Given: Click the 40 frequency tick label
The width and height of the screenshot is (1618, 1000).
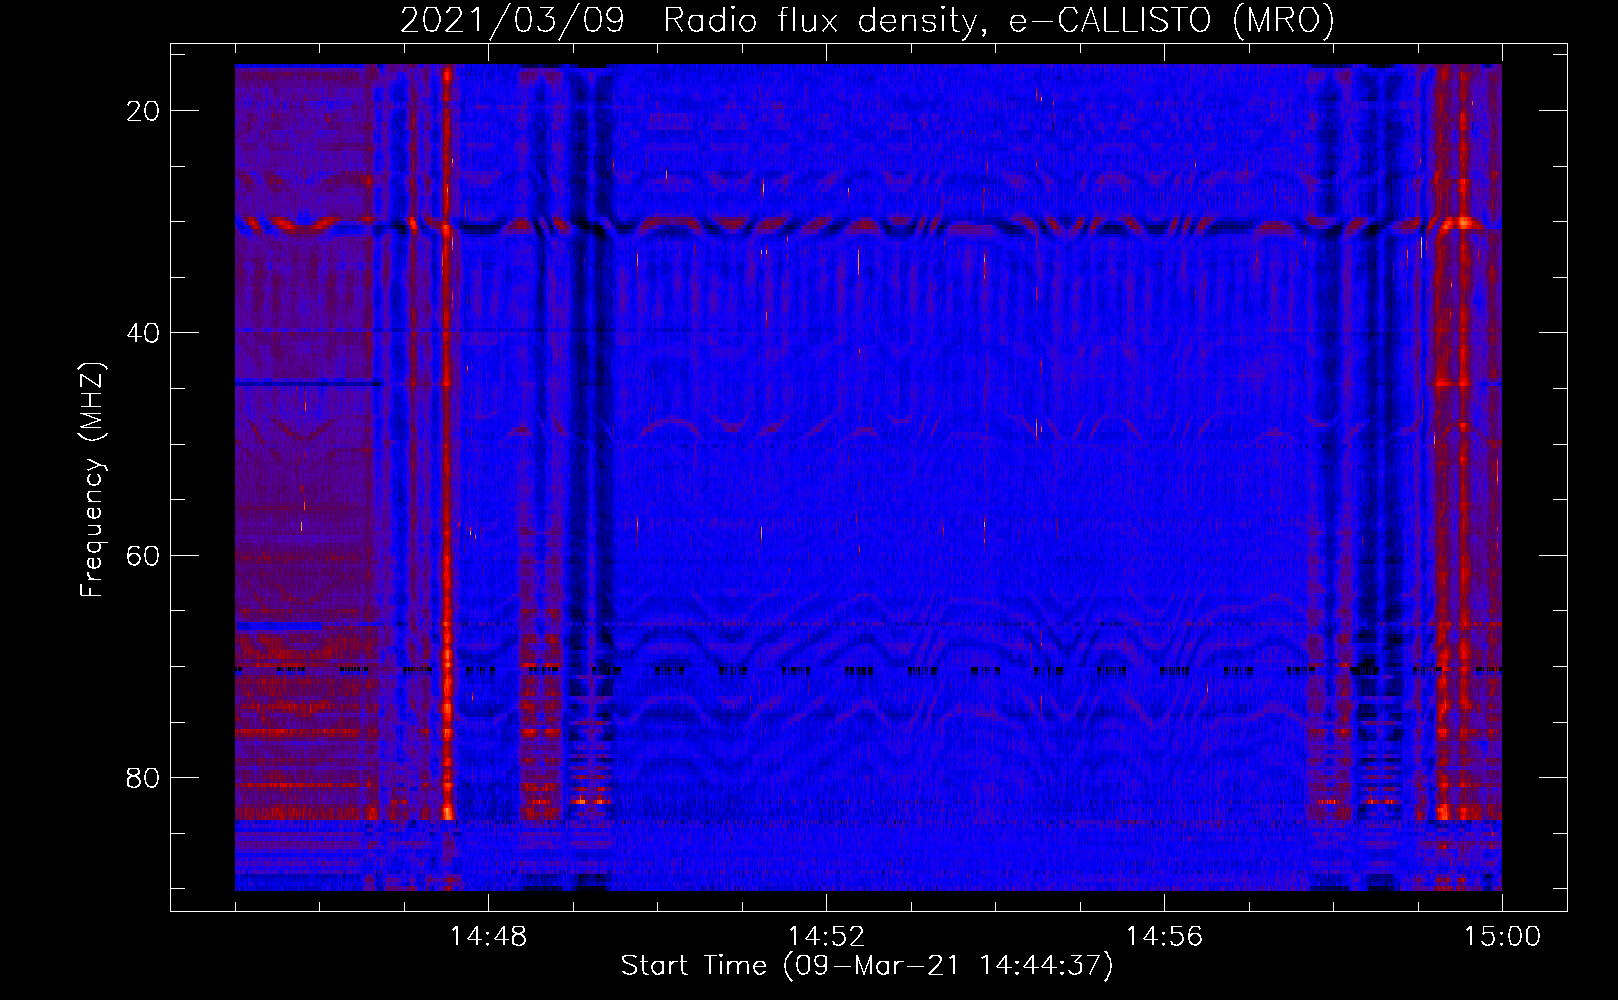Looking at the screenshot, I should (x=143, y=333).
